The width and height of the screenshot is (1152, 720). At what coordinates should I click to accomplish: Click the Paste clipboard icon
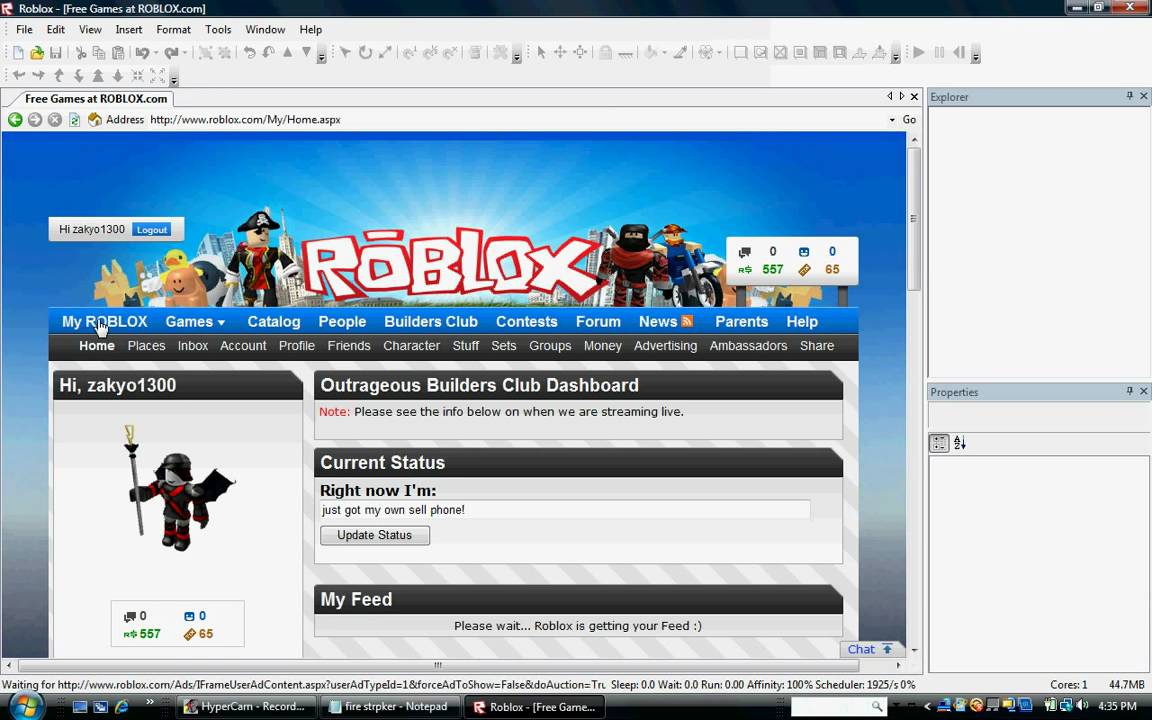(118, 53)
